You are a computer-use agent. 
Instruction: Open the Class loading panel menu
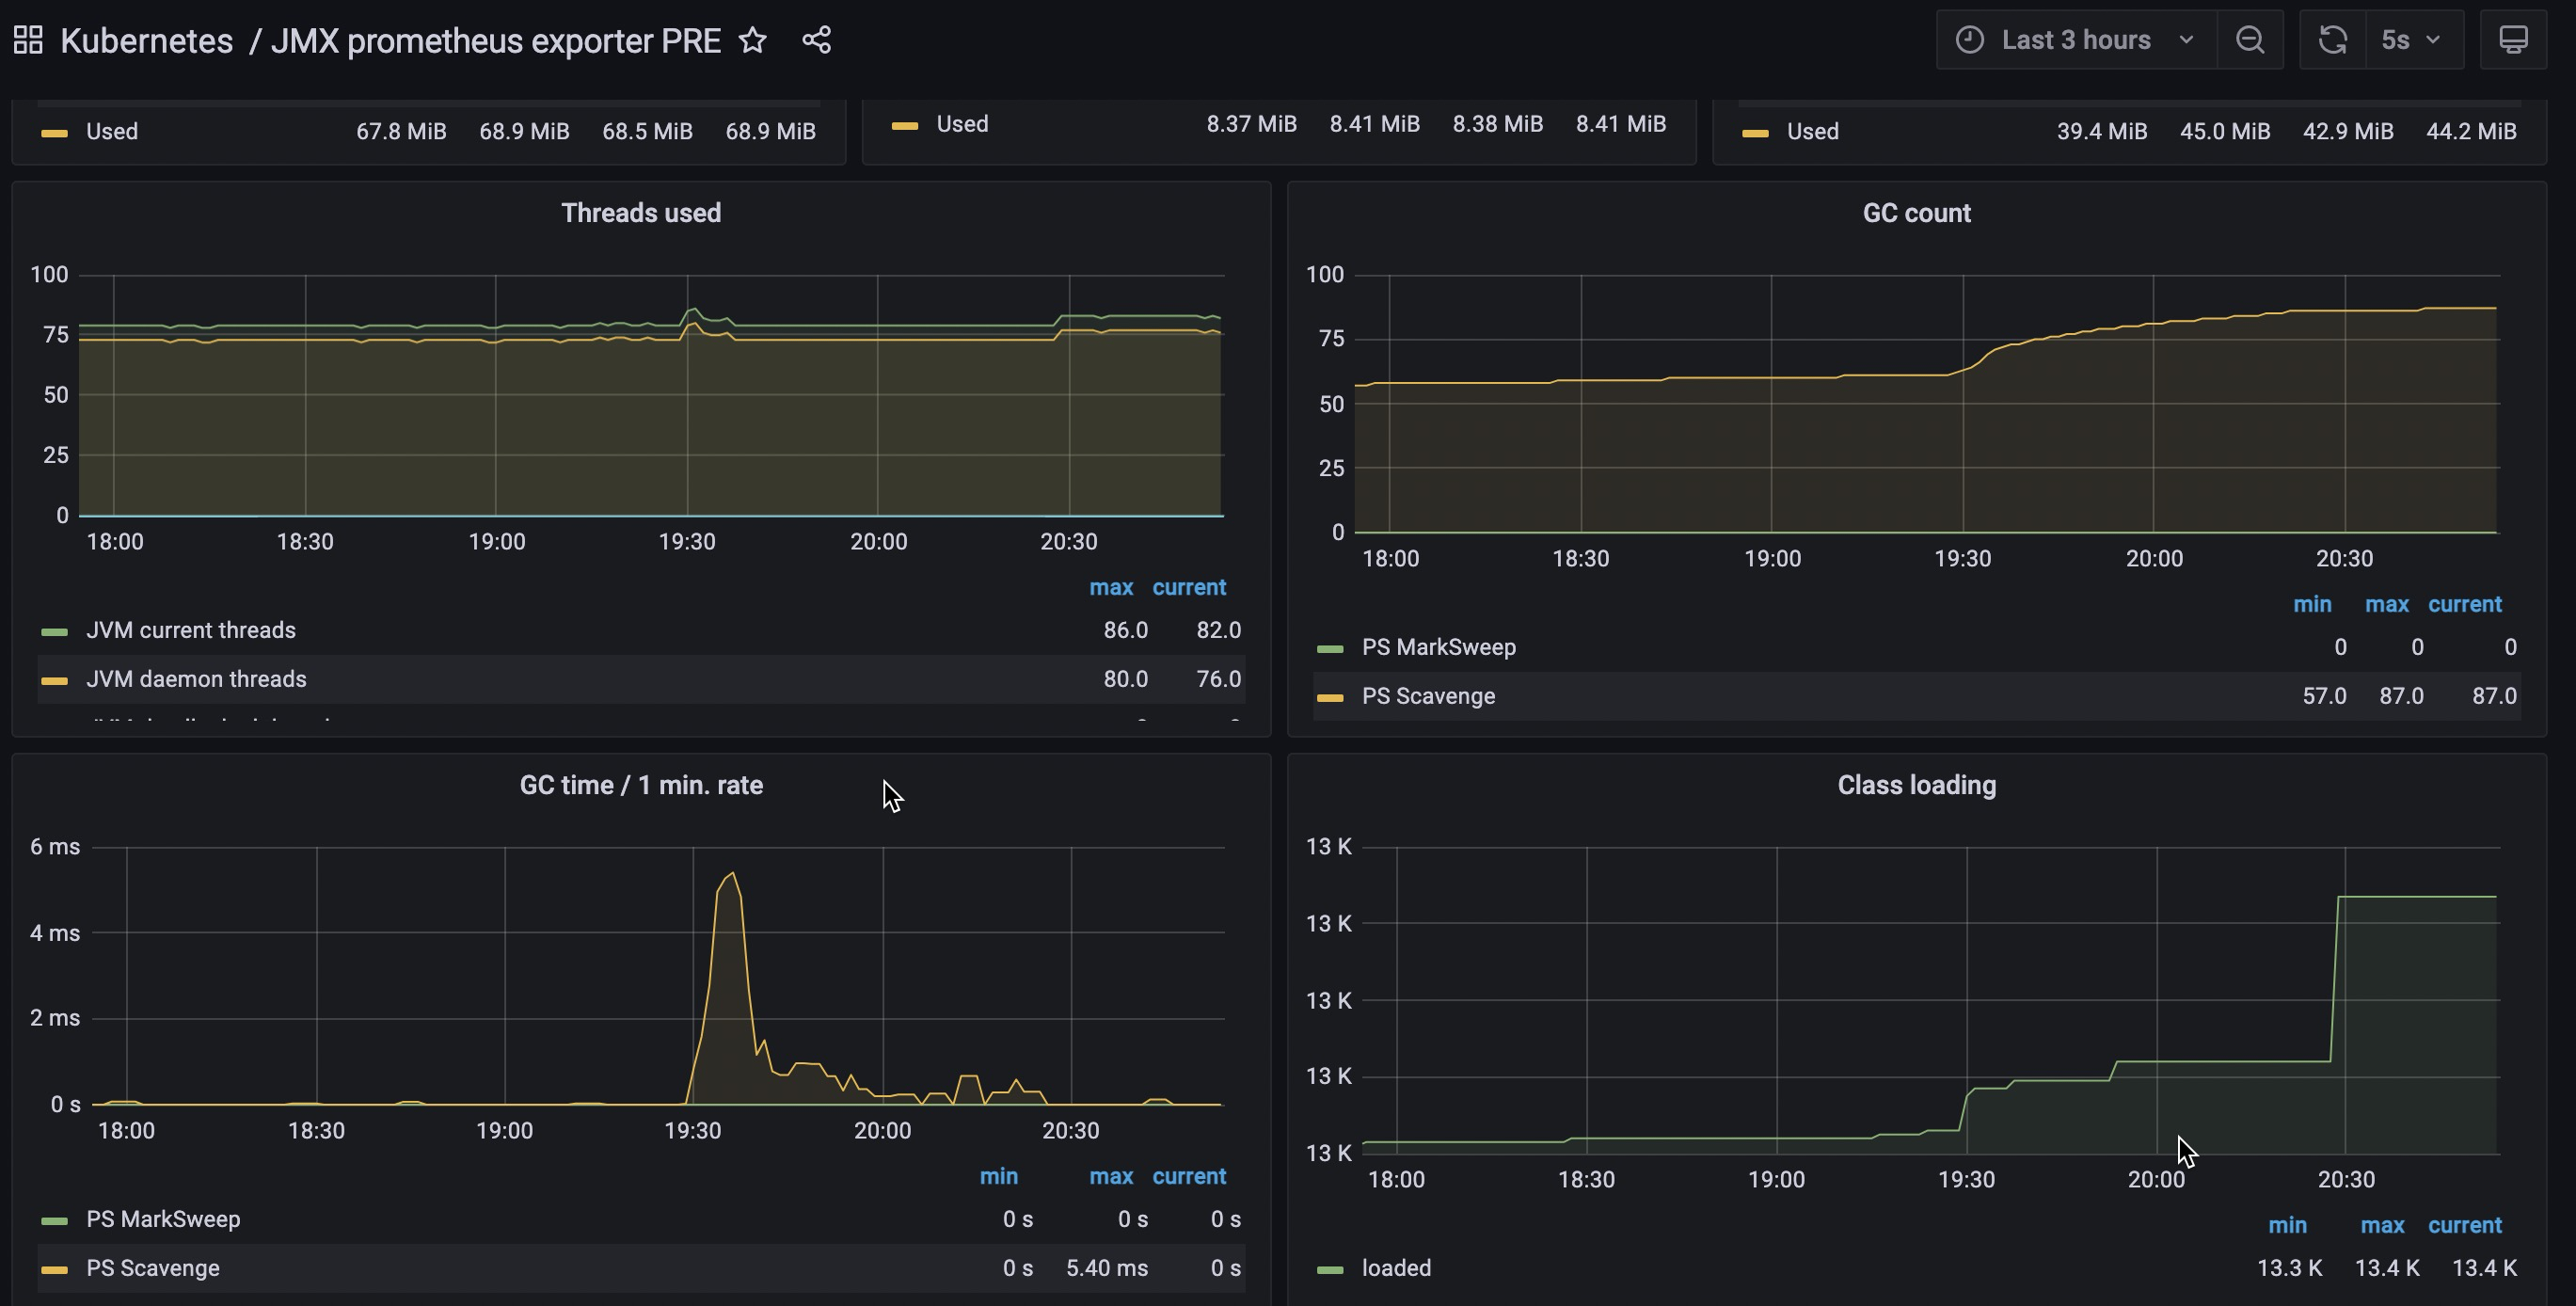(1916, 785)
